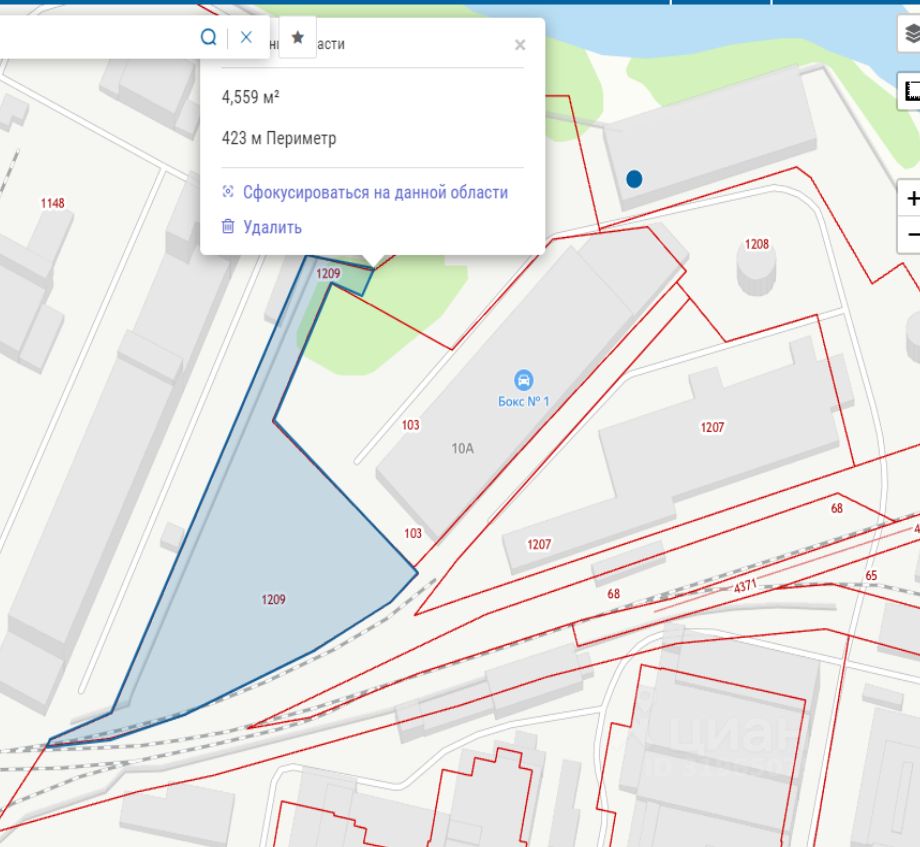This screenshot has height=847, width=920.
Task: Click the search magnifier icon
Action: pyautogui.click(x=208, y=37)
